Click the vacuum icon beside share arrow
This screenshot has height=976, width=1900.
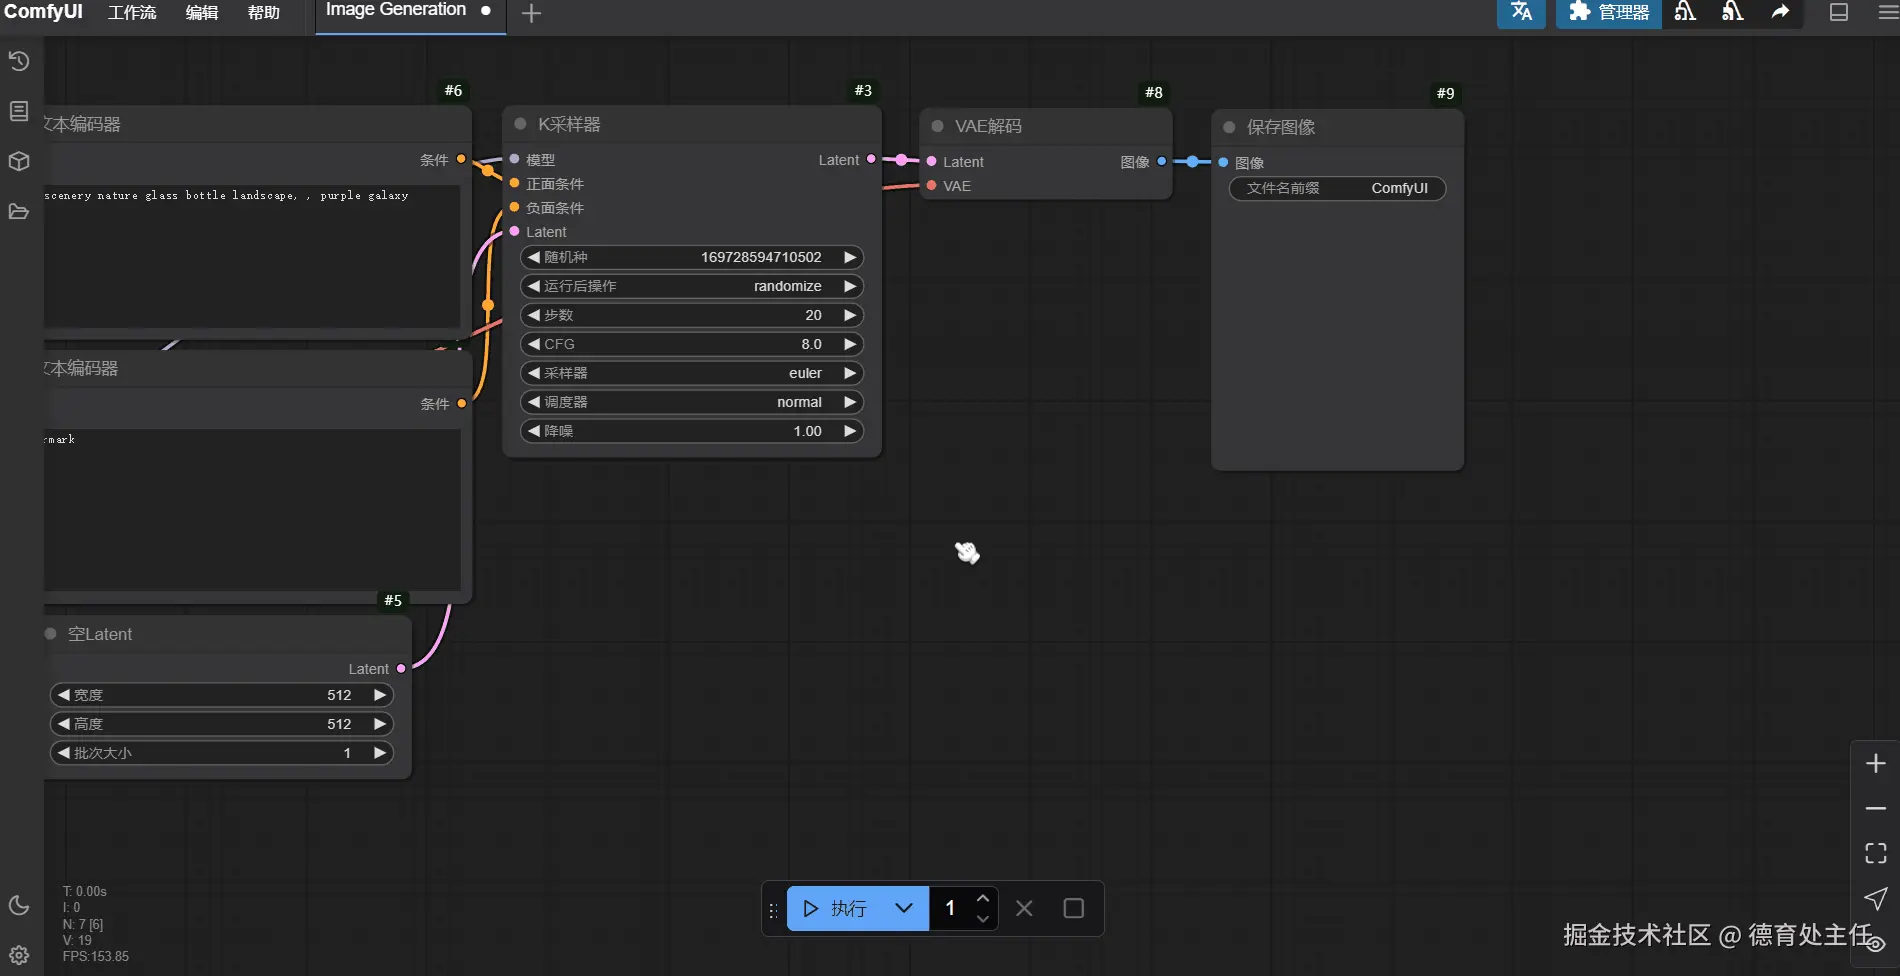pyautogui.click(x=1733, y=12)
